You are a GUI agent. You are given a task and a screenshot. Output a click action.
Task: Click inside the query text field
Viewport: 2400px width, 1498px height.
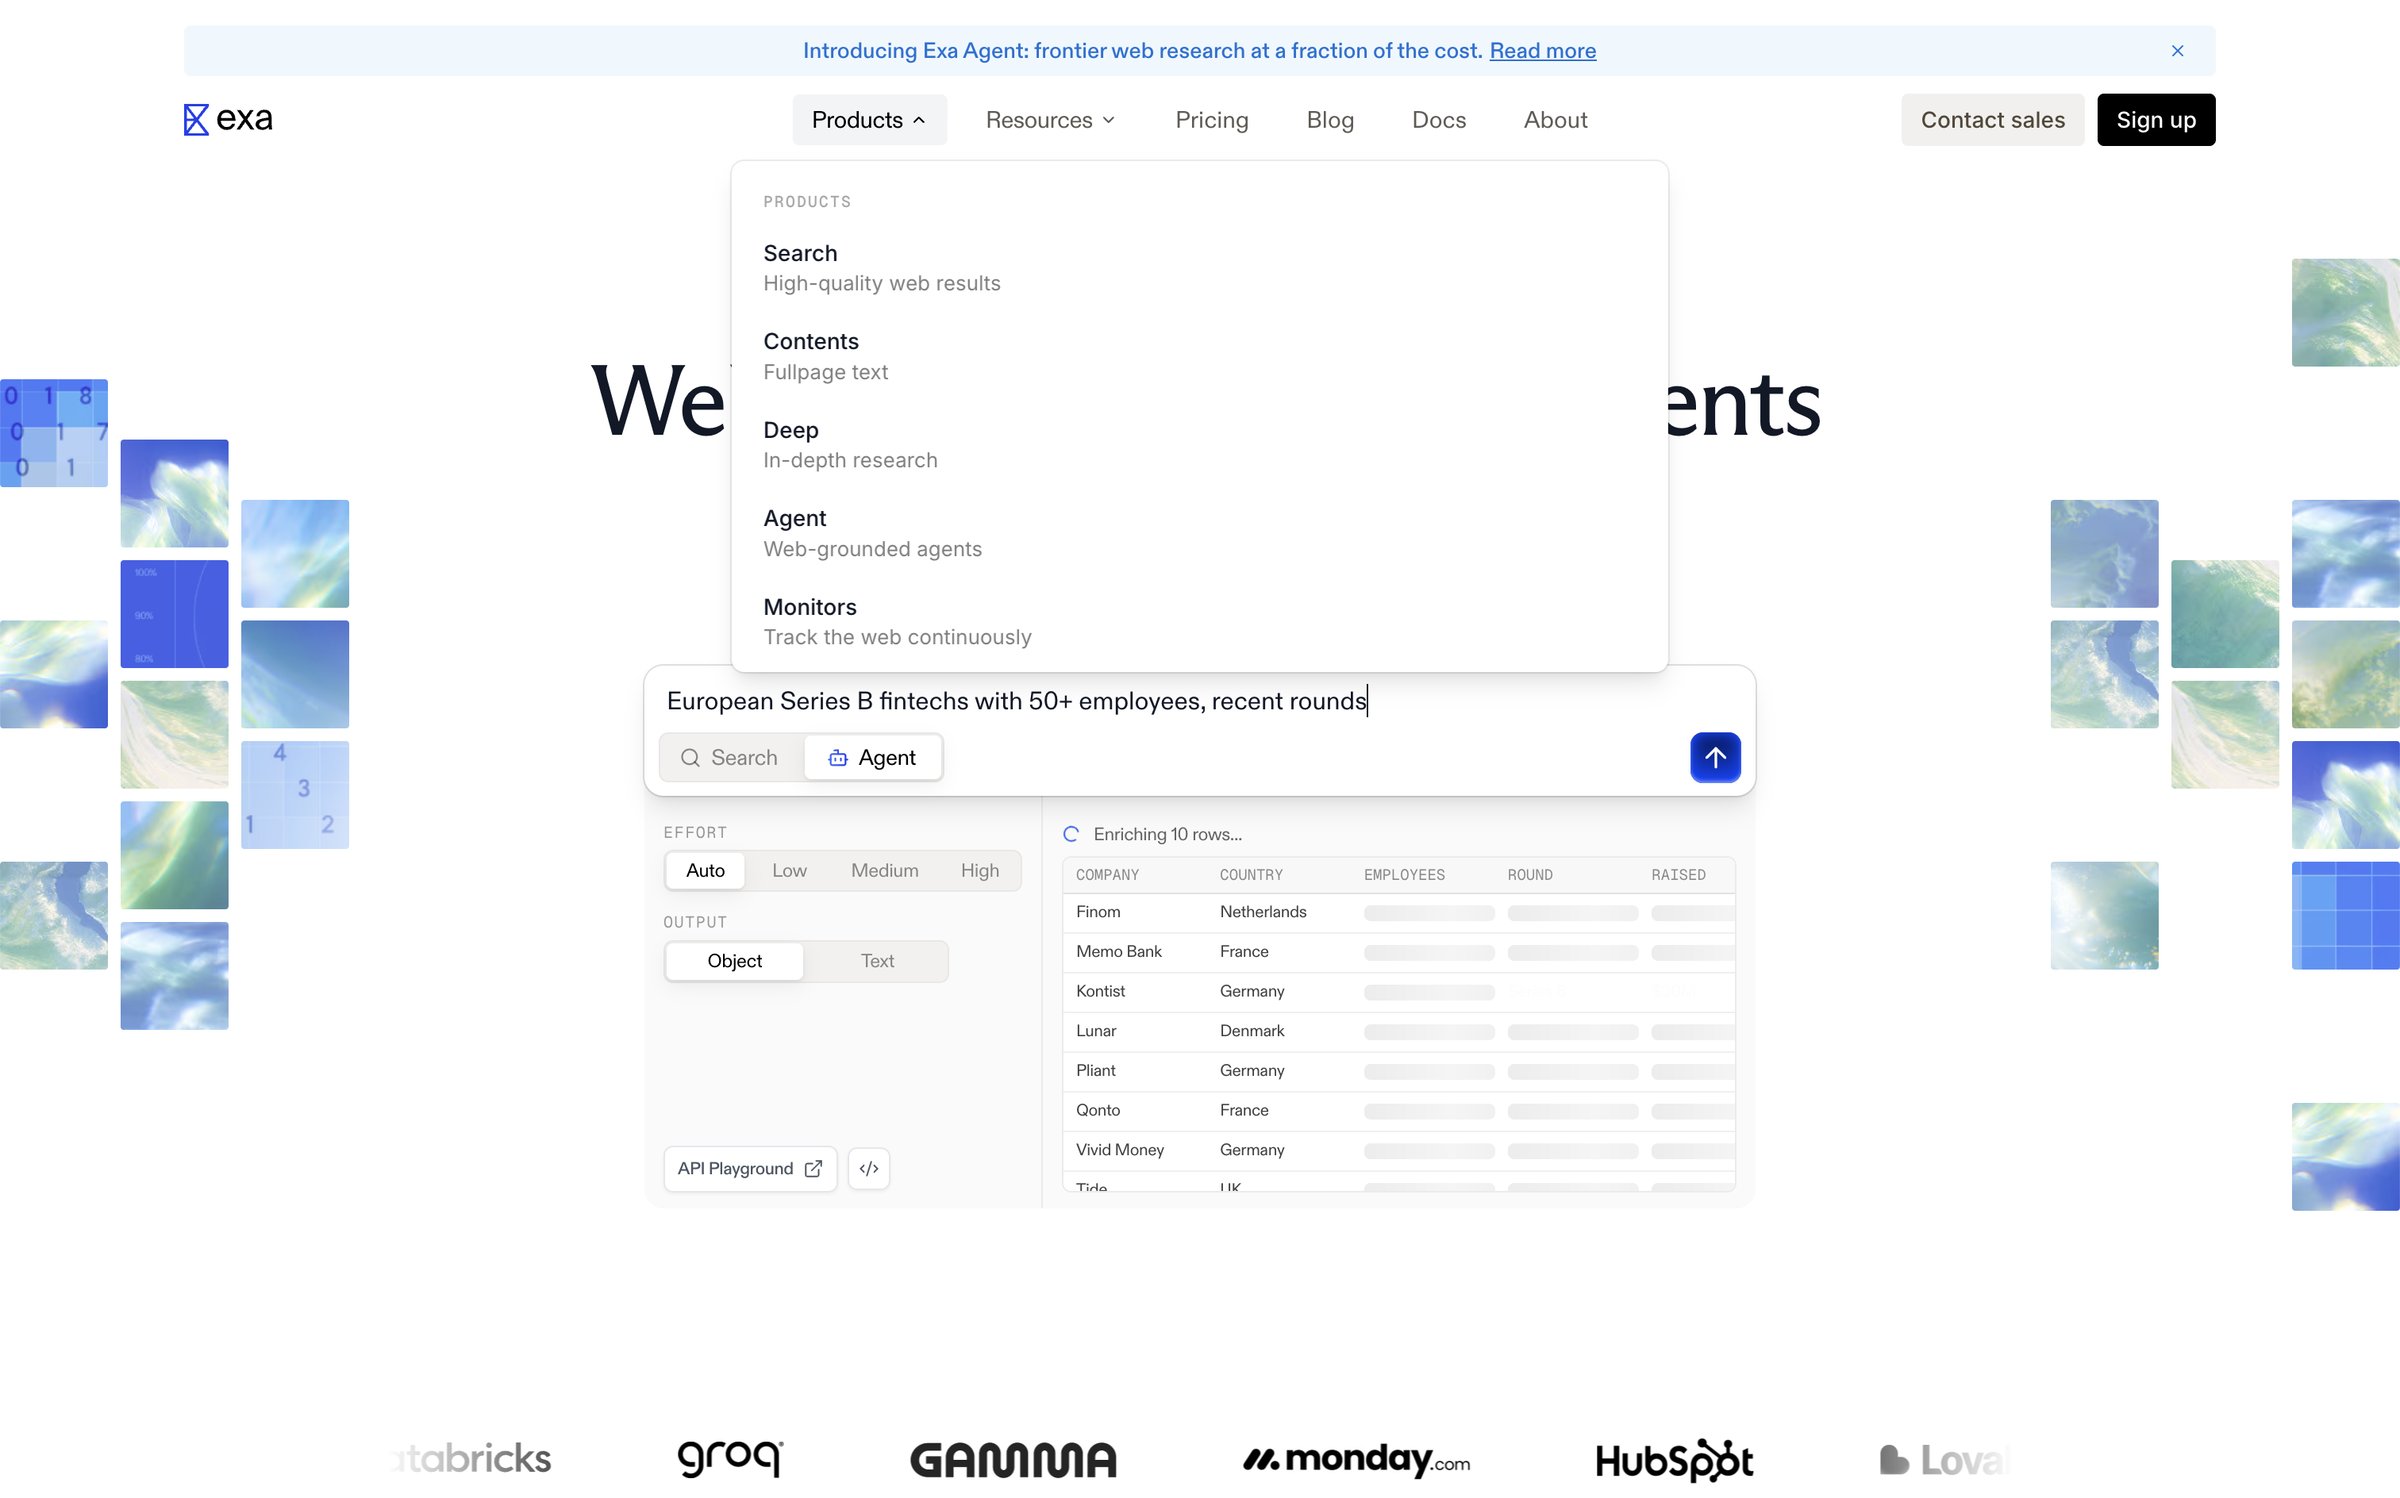click(x=1199, y=701)
